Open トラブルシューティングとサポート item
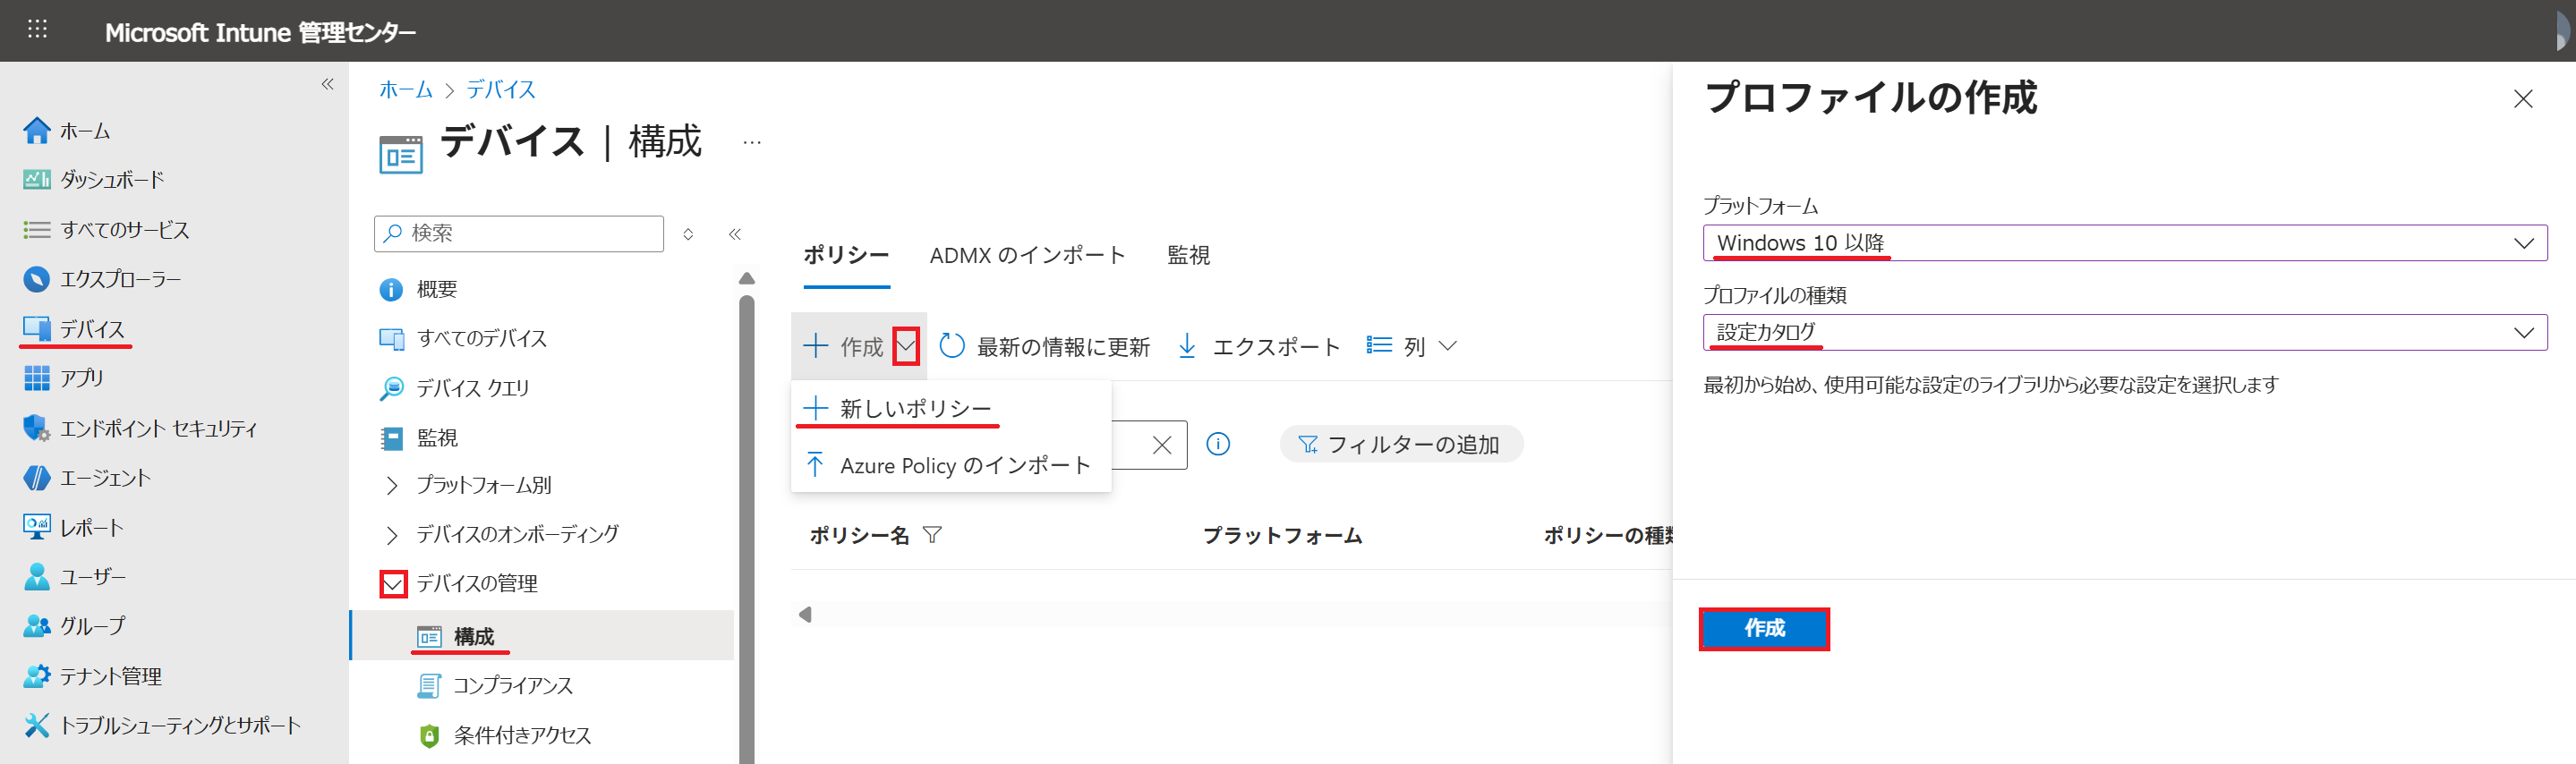Screen dimensions: 2576x764 tap(162, 725)
